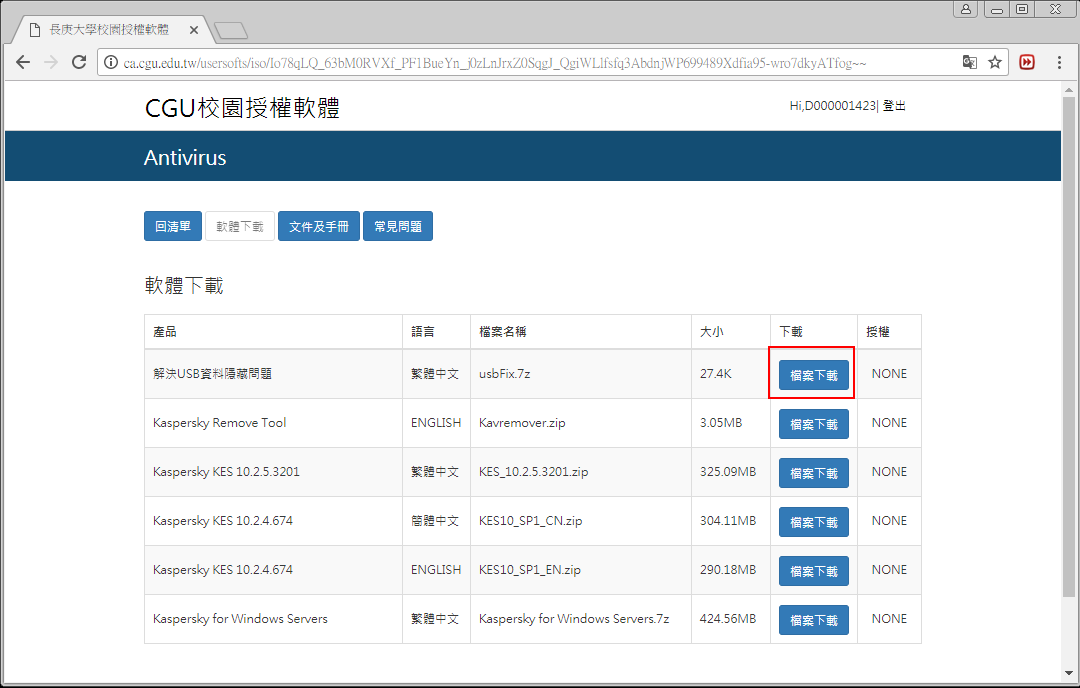Download Kaspersky for Windows Servers.7z
The image size is (1080, 688).
(x=813, y=620)
